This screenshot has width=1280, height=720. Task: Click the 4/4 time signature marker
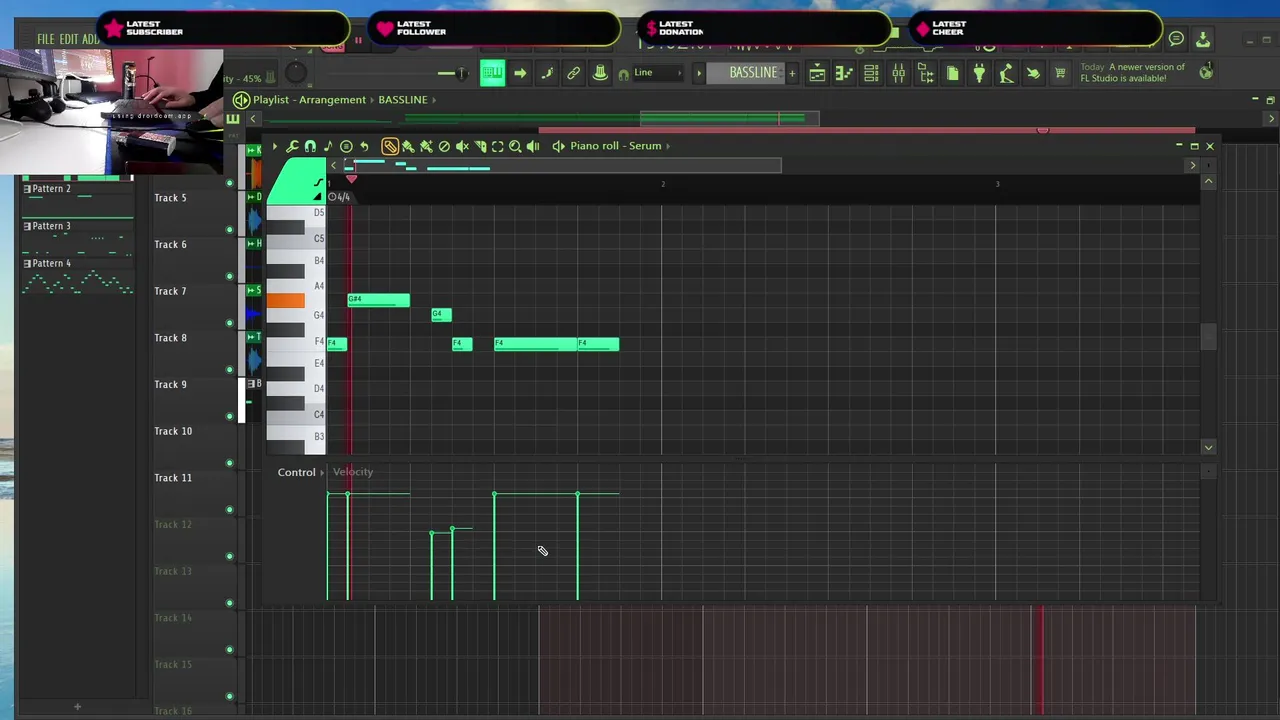339,197
